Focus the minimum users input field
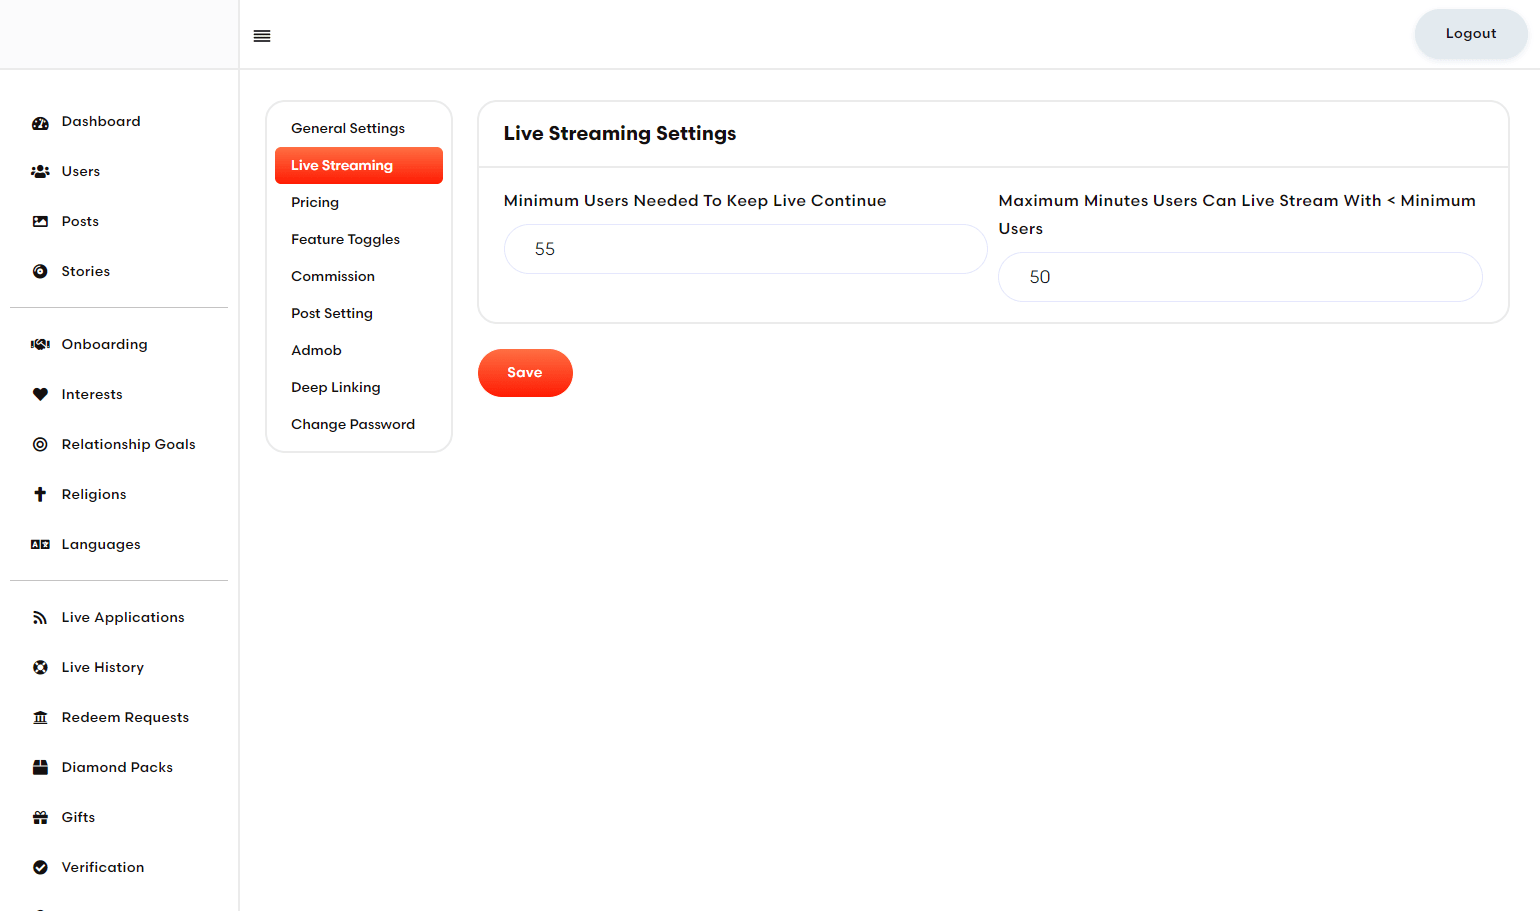 tap(746, 249)
